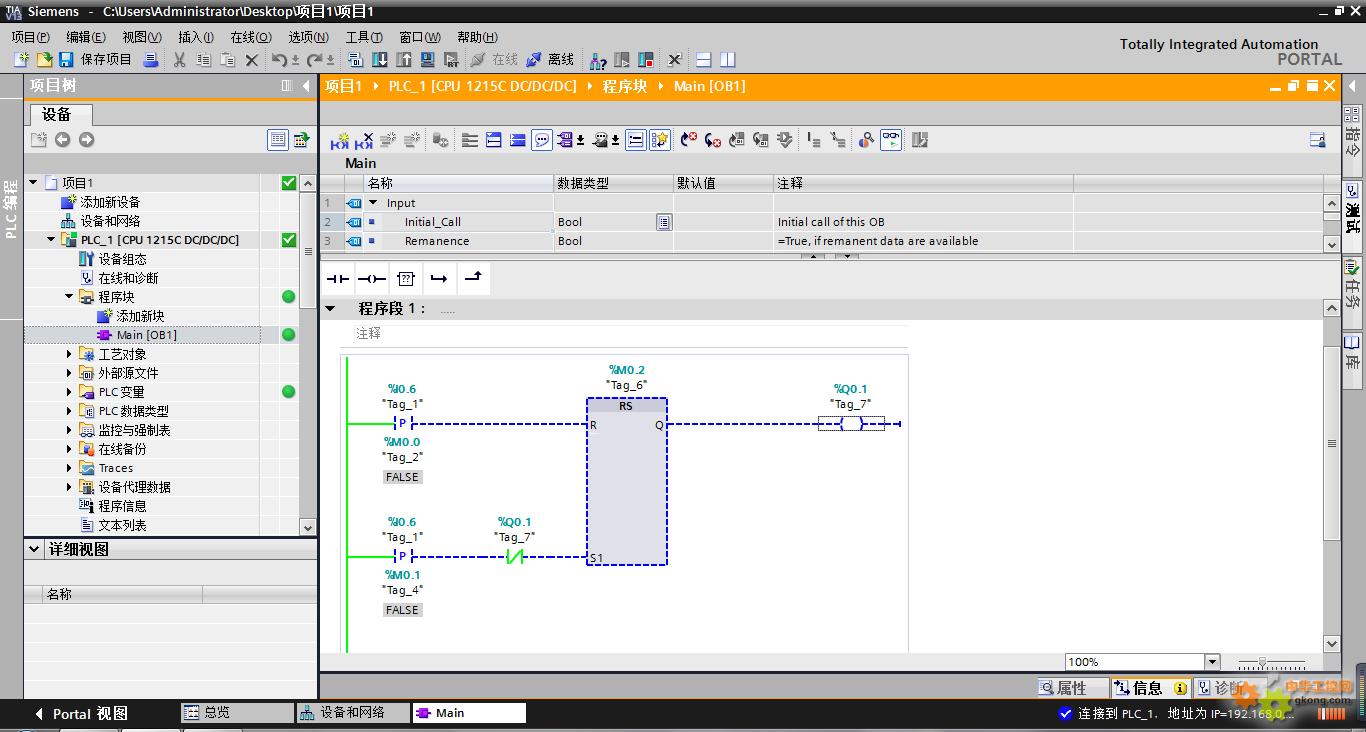
Task: Click the Close branch icon
Action: [x=473, y=279]
